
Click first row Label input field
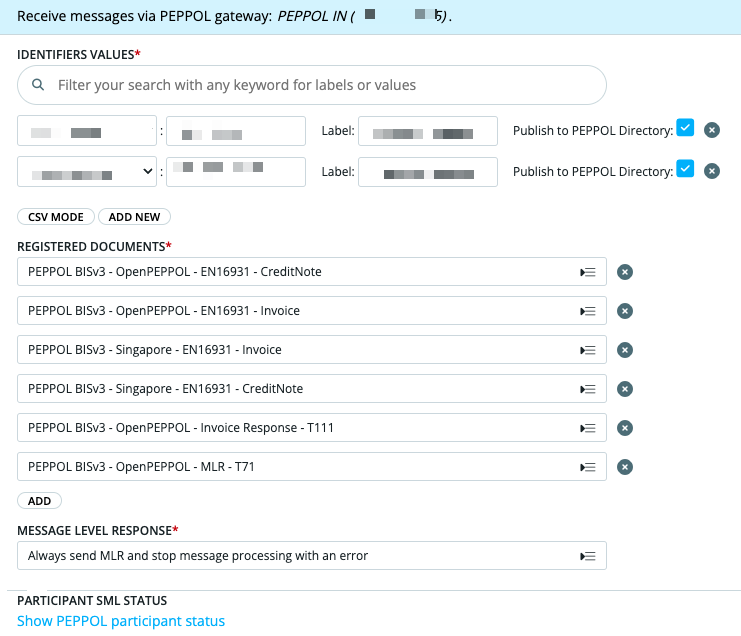tap(428, 131)
